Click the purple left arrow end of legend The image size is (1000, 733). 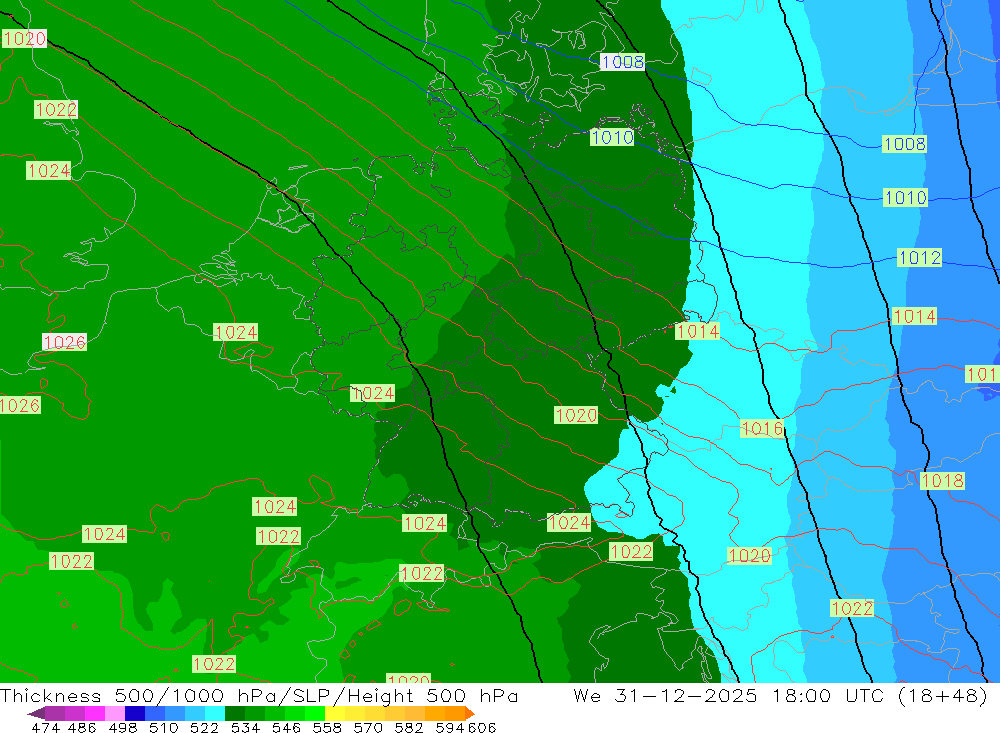[36, 713]
